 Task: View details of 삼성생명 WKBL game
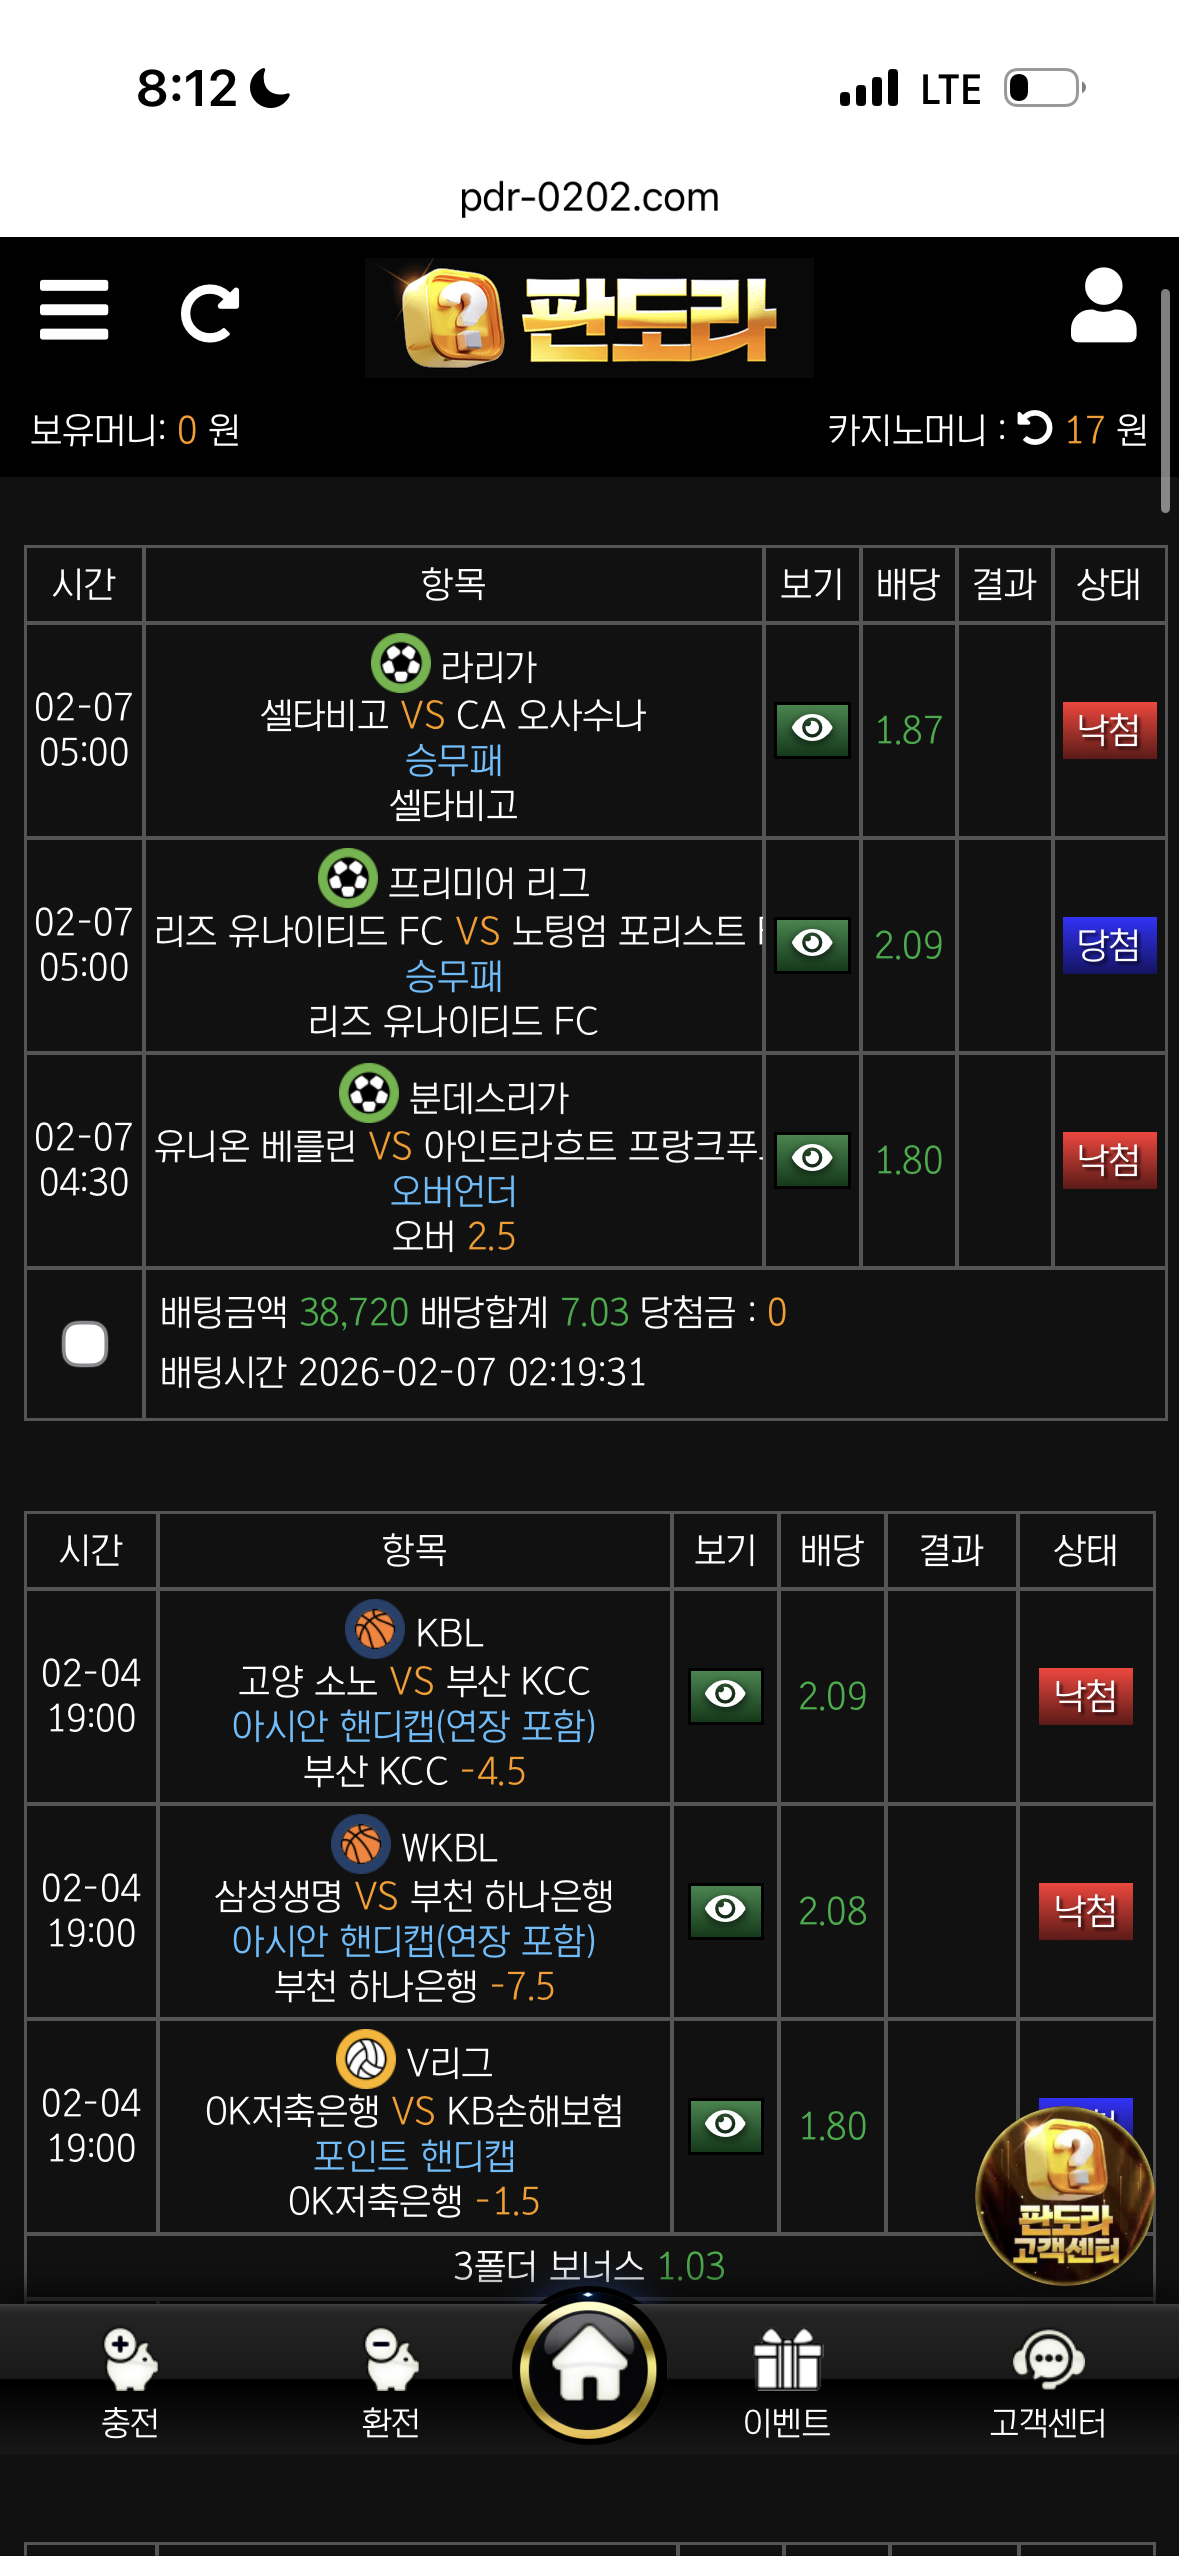tap(726, 1911)
